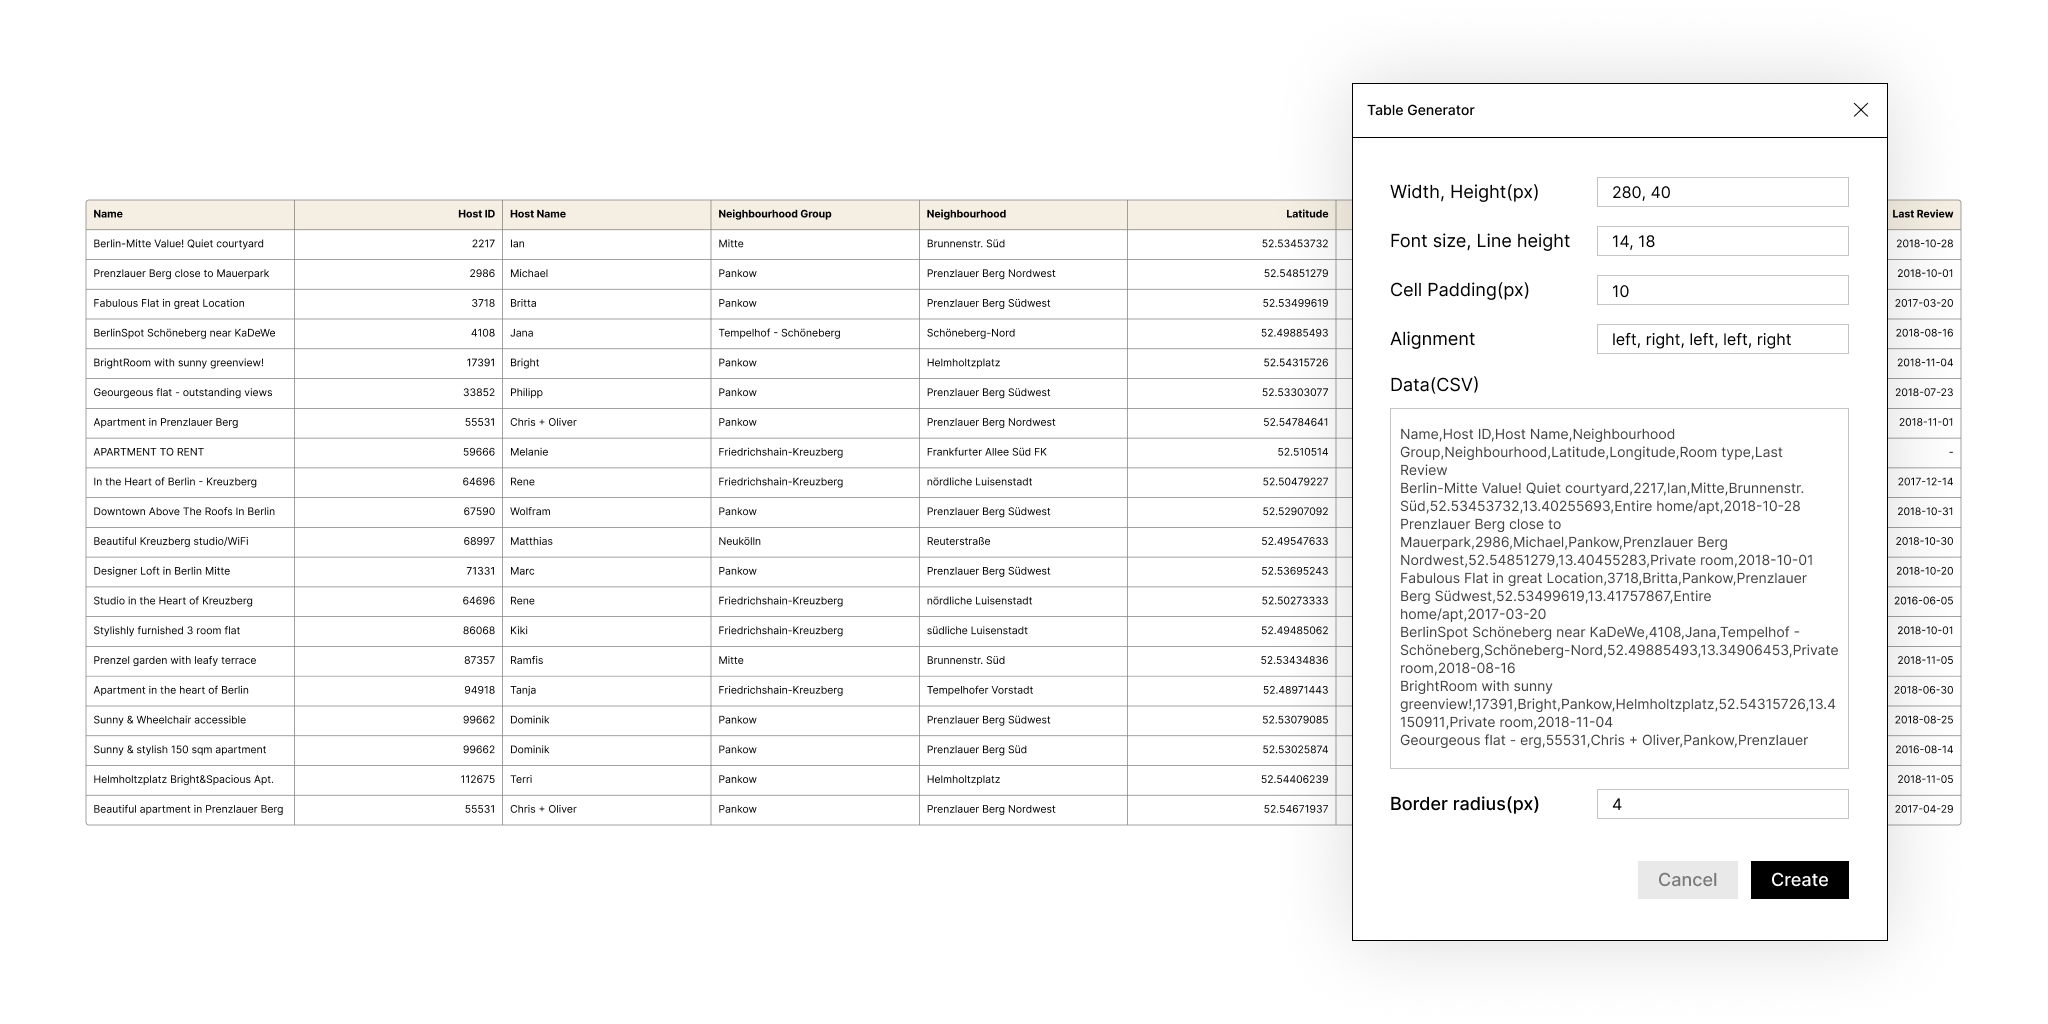Click the Create button
The width and height of the screenshot is (2048, 1024).
coord(1799,880)
